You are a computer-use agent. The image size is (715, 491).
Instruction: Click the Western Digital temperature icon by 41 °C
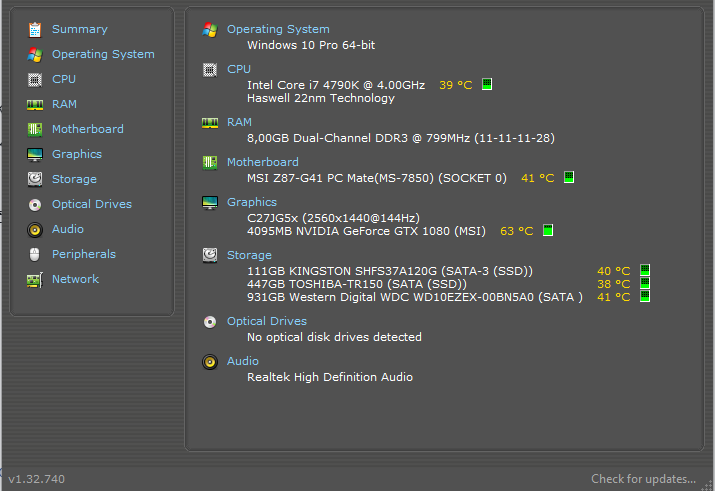click(645, 296)
